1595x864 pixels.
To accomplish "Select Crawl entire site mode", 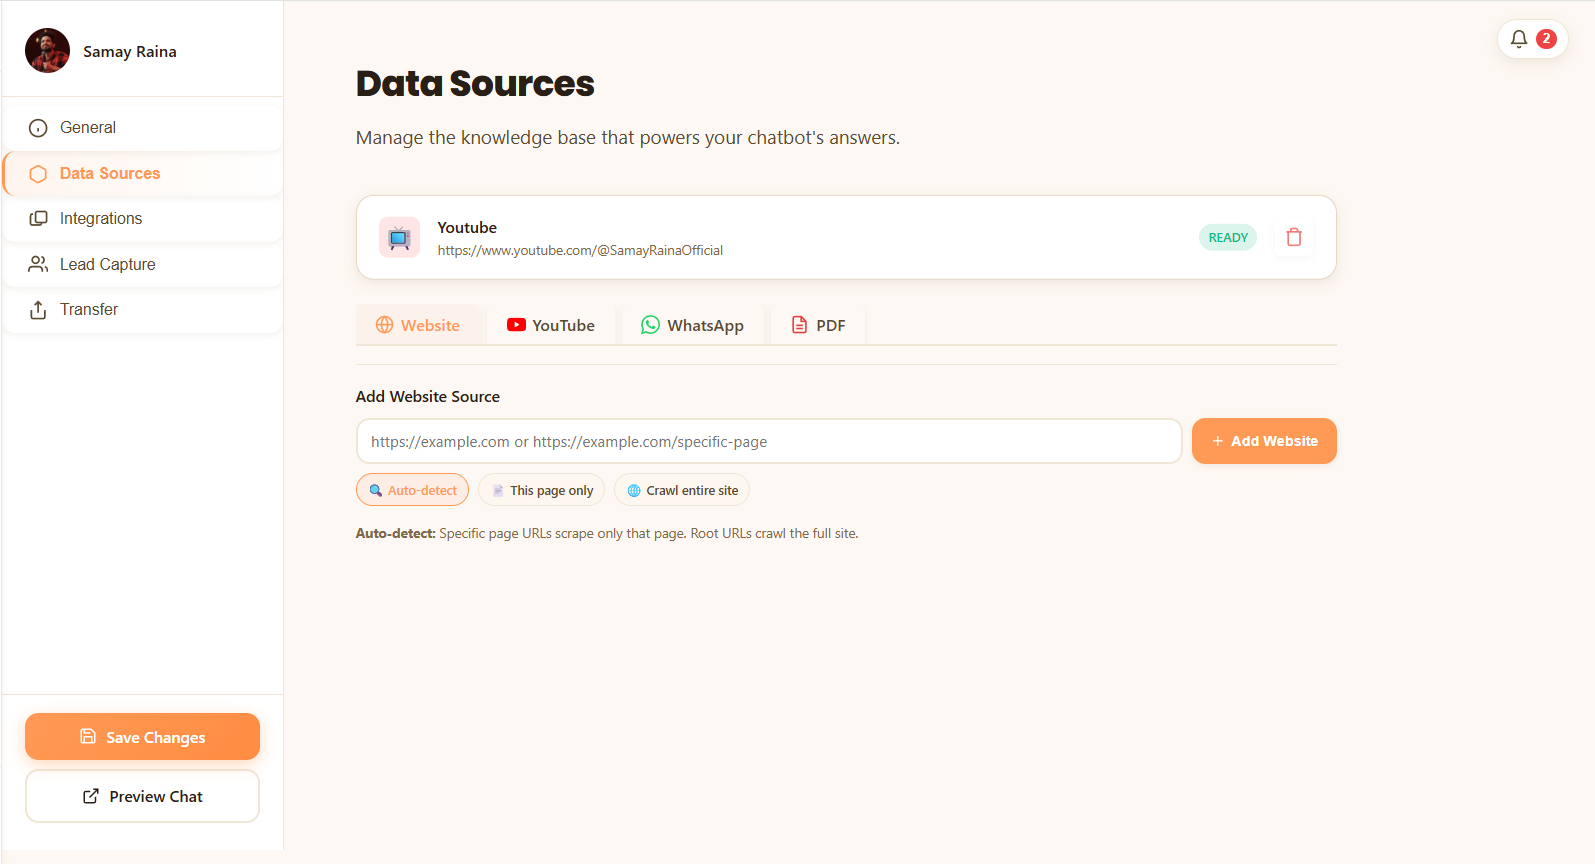I will coord(682,490).
